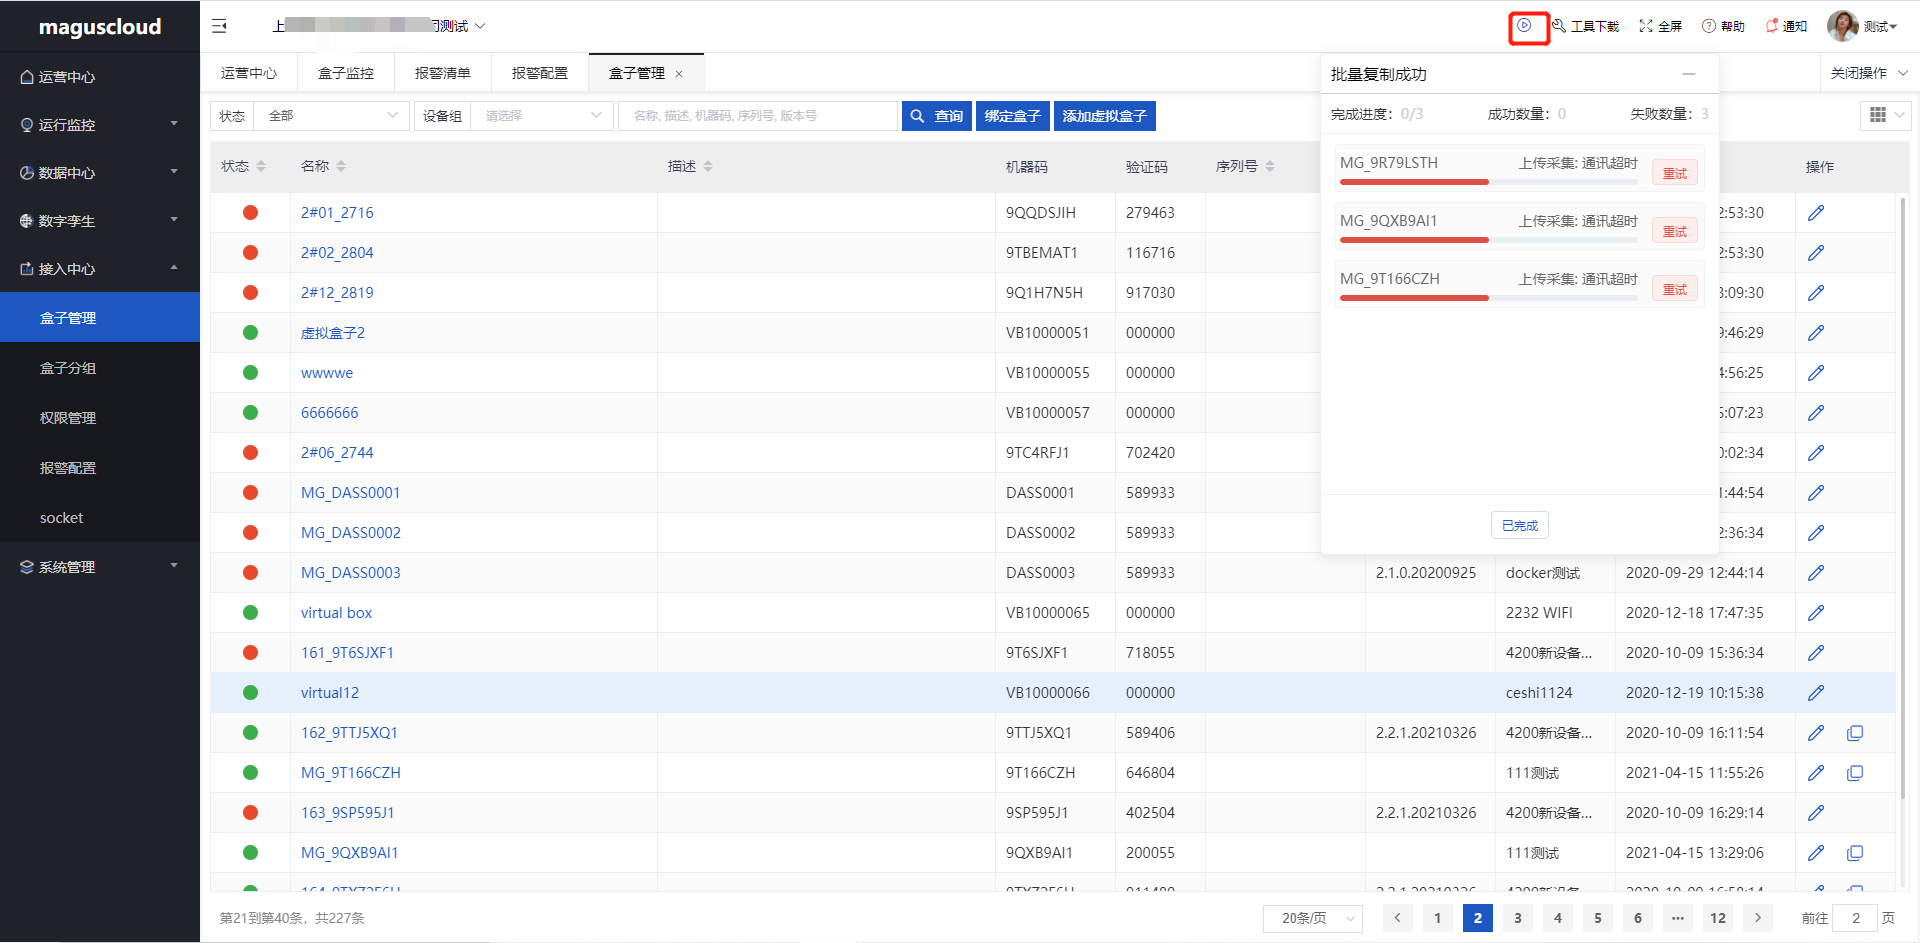
Task: Retry MG_9T166CZH upload
Action: coord(1675,289)
